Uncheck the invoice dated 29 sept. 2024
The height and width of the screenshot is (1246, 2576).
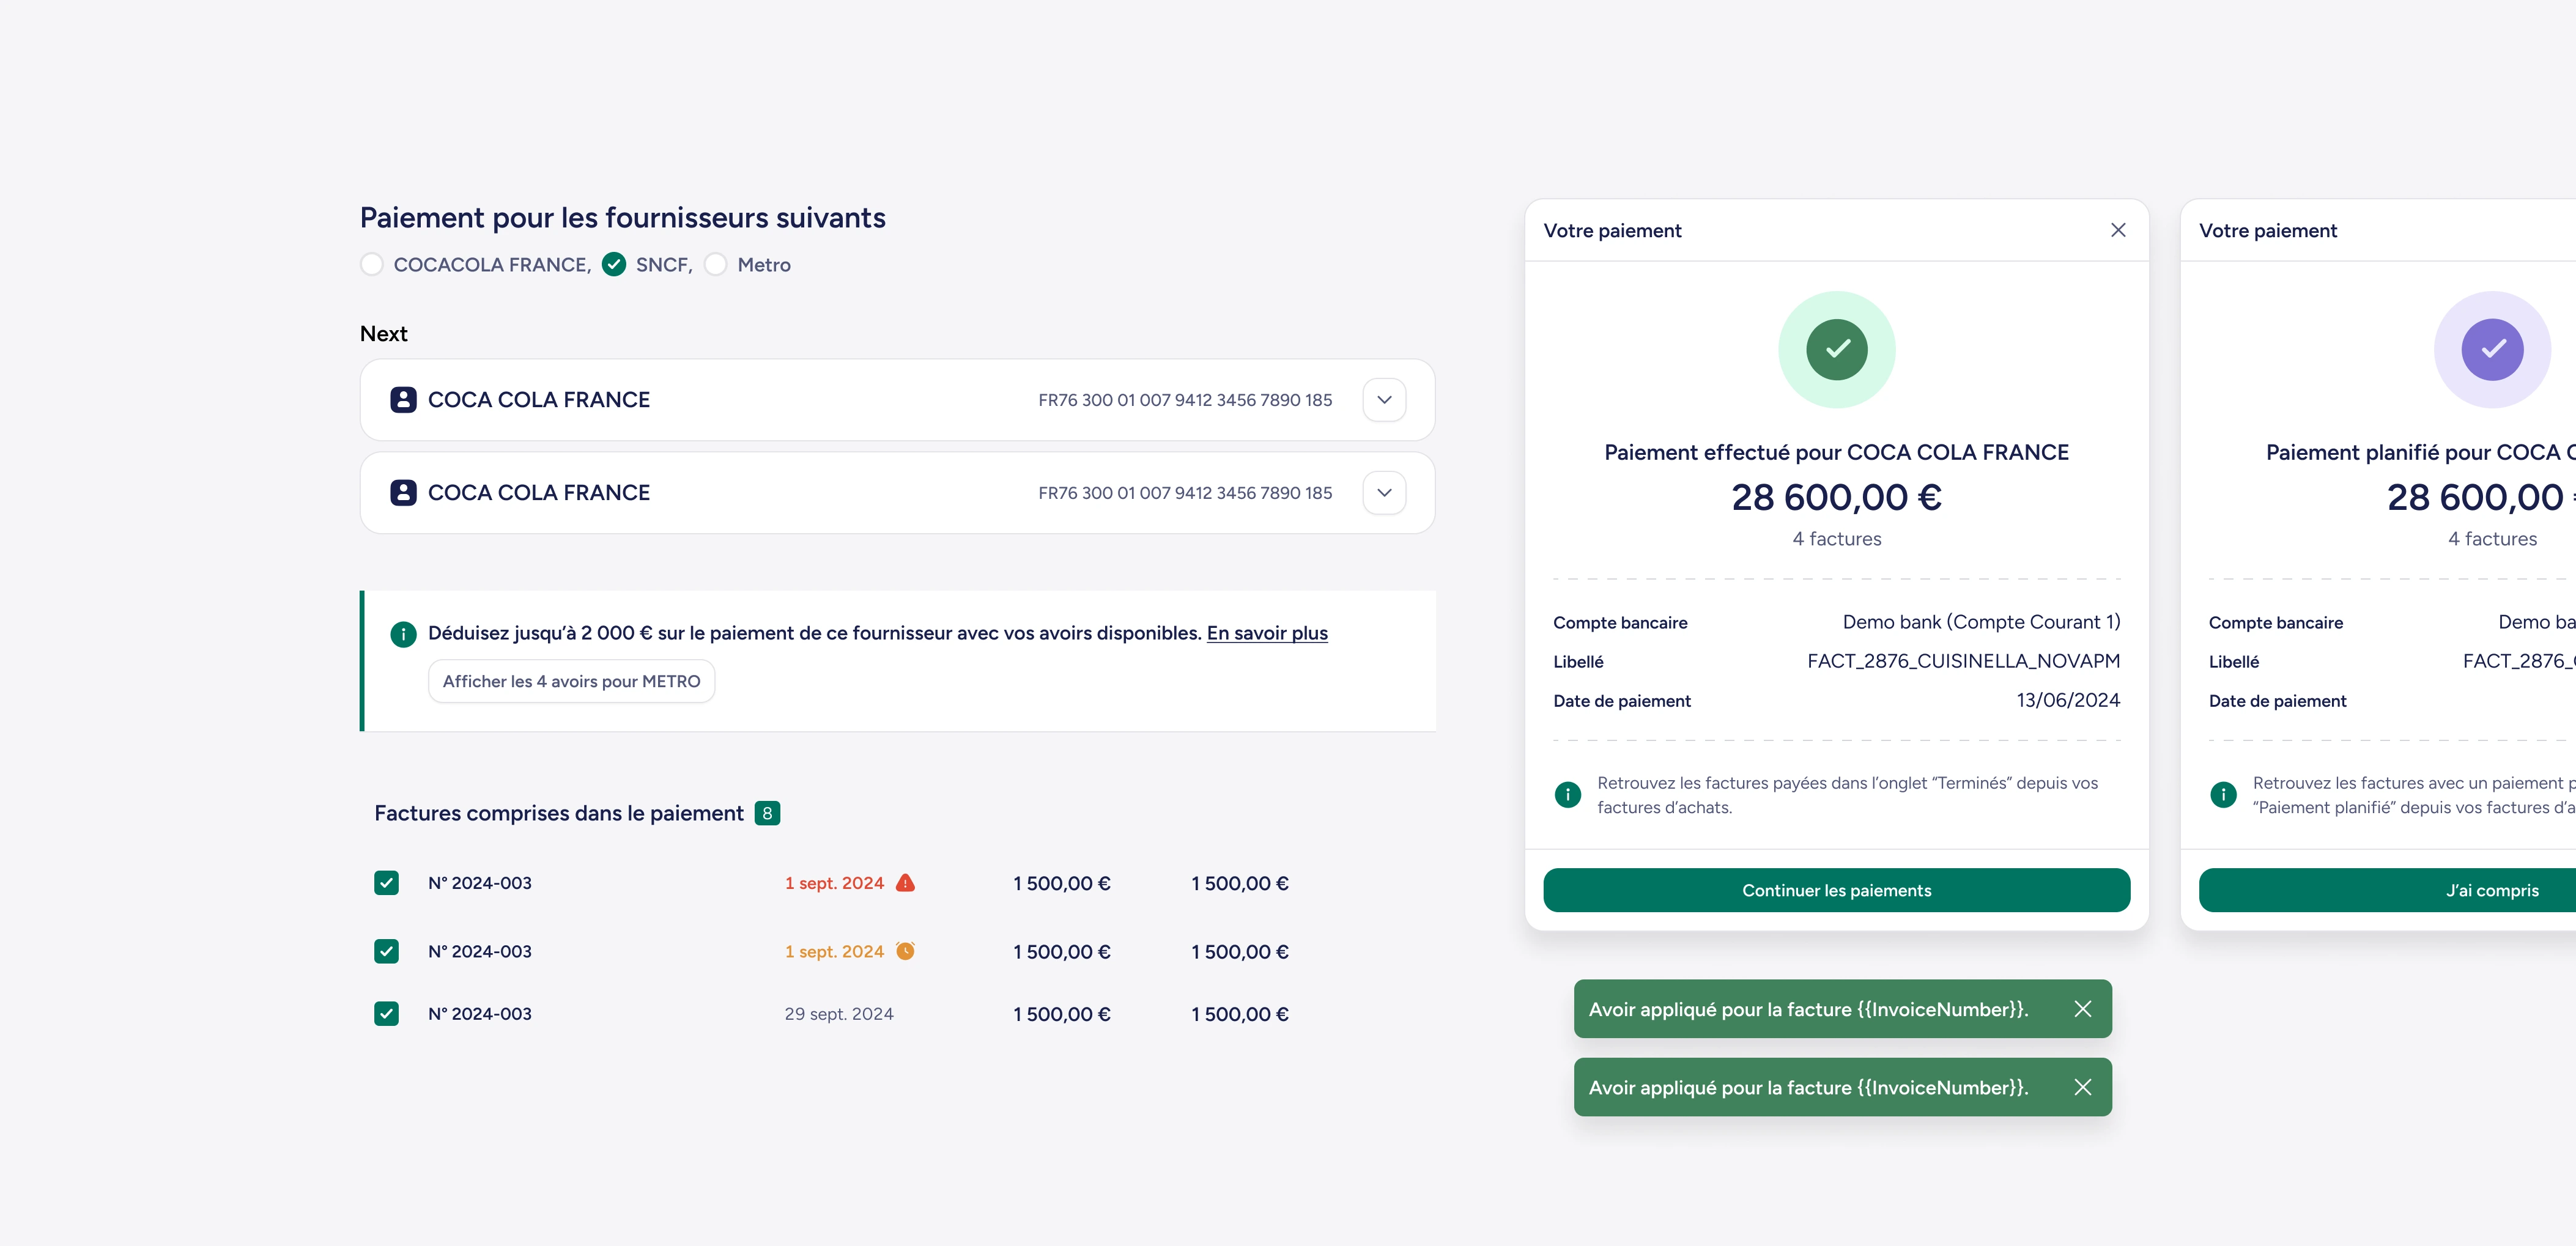(x=386, y=1014)
